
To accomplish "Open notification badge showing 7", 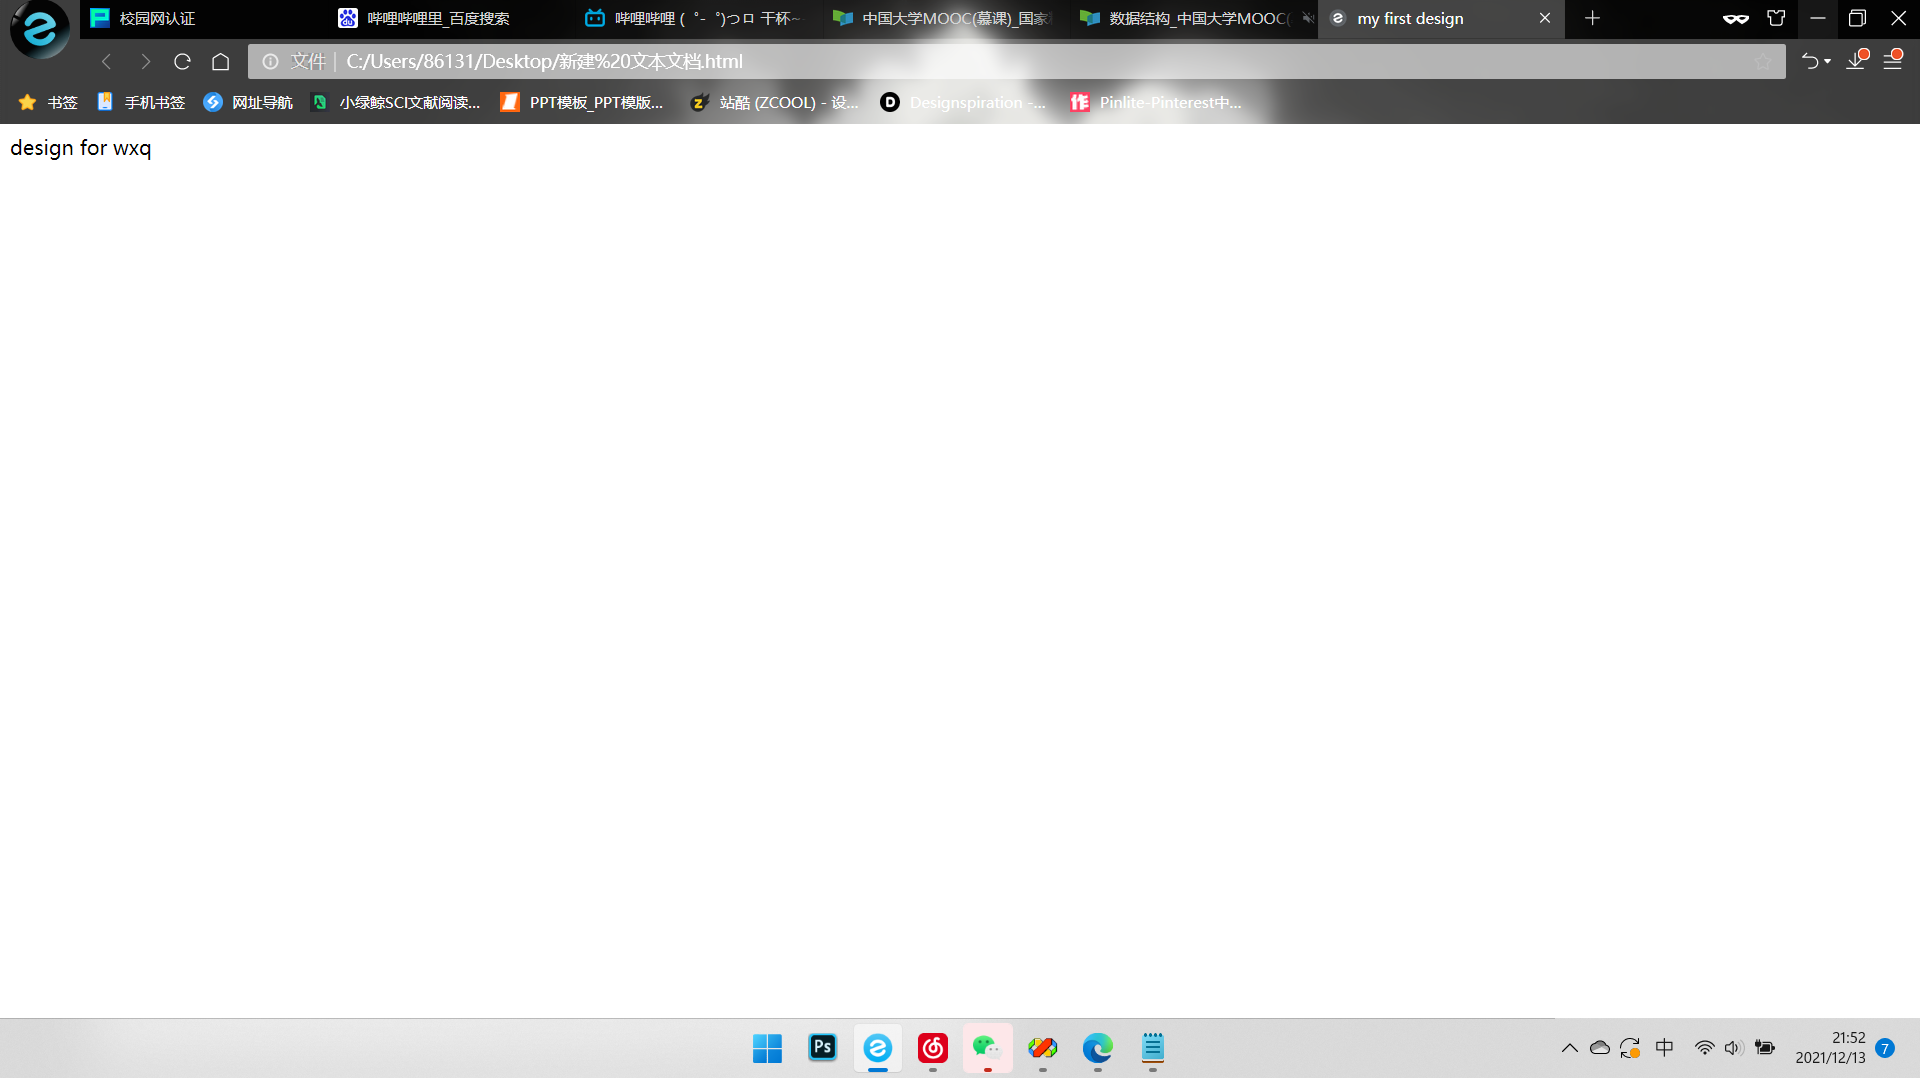I will (1885, 1048).
